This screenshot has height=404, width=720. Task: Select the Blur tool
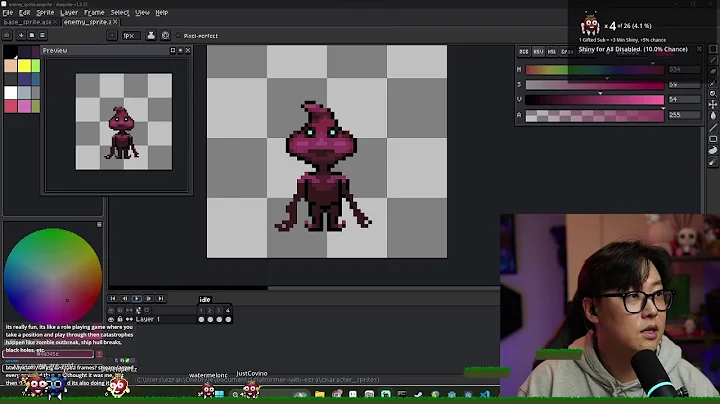(x=713, y=162)
